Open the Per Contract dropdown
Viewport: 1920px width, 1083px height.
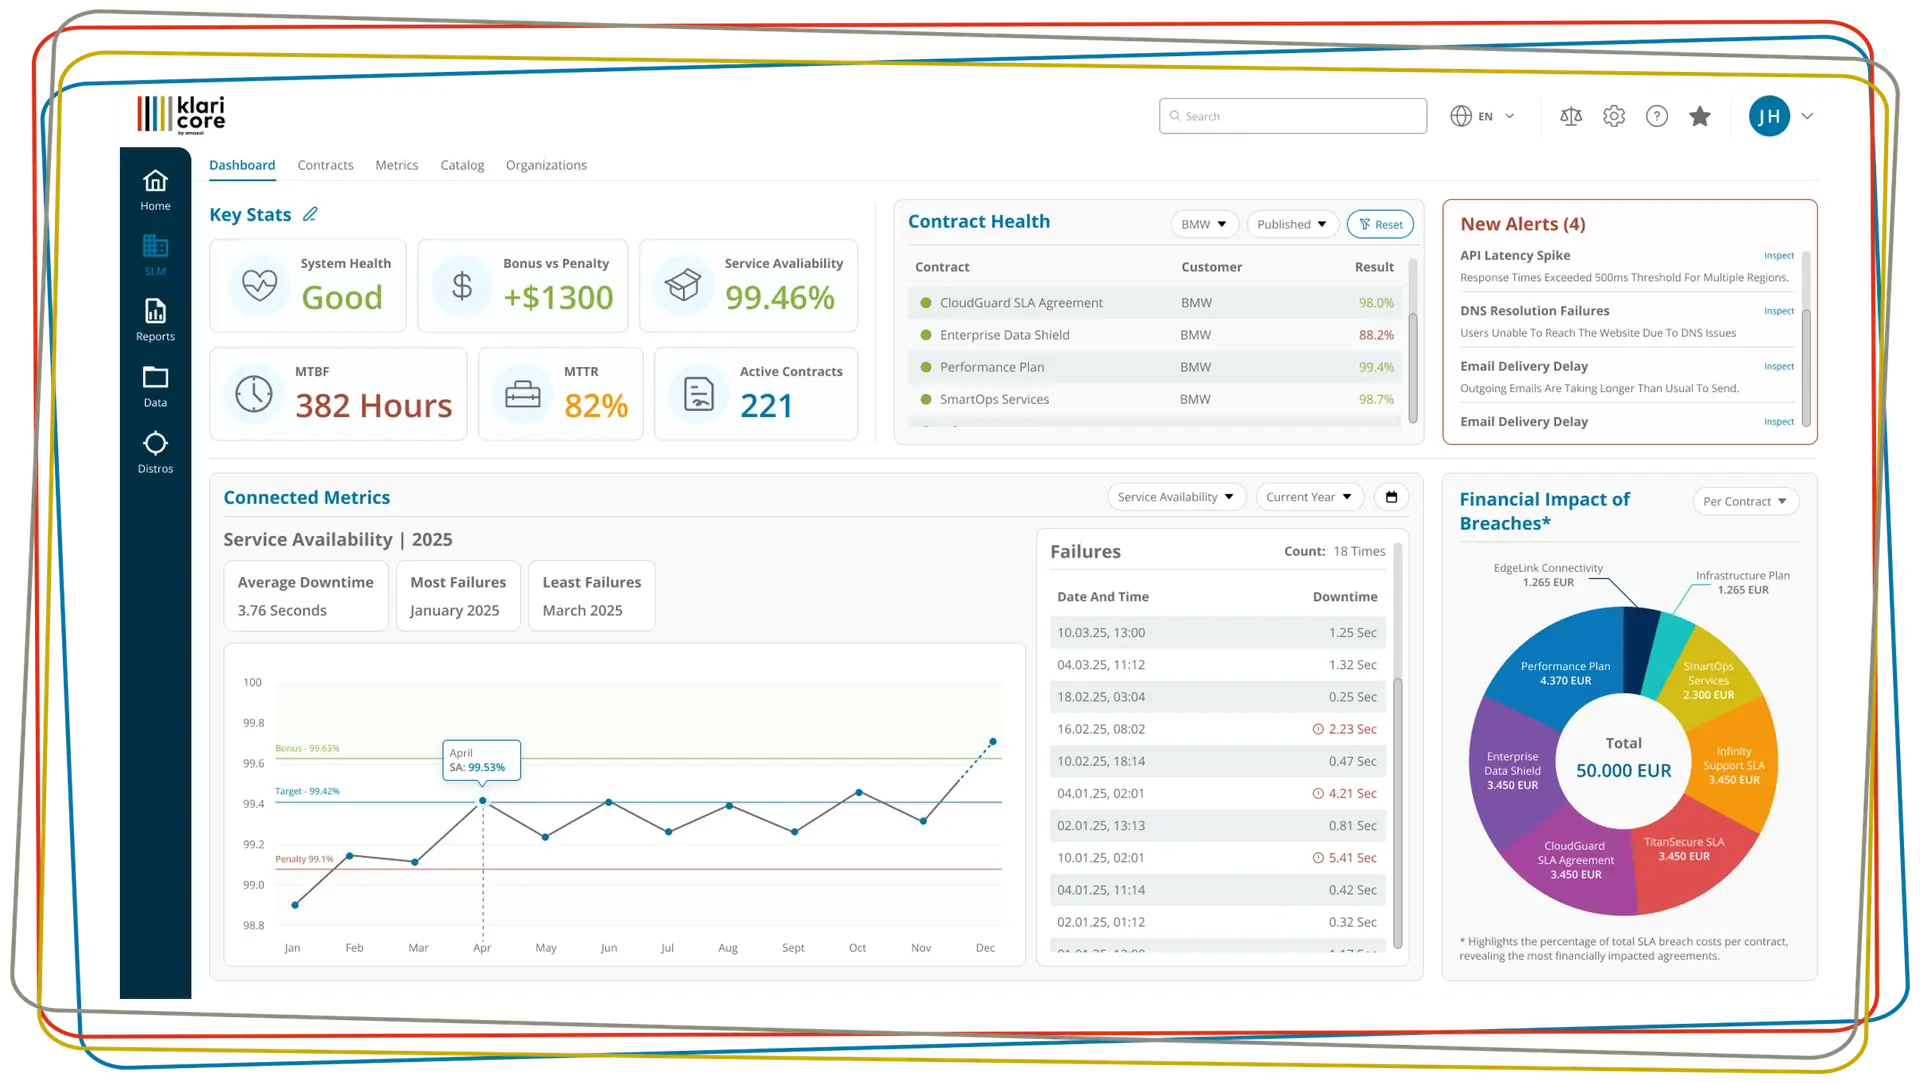(x=1745, y=501)
